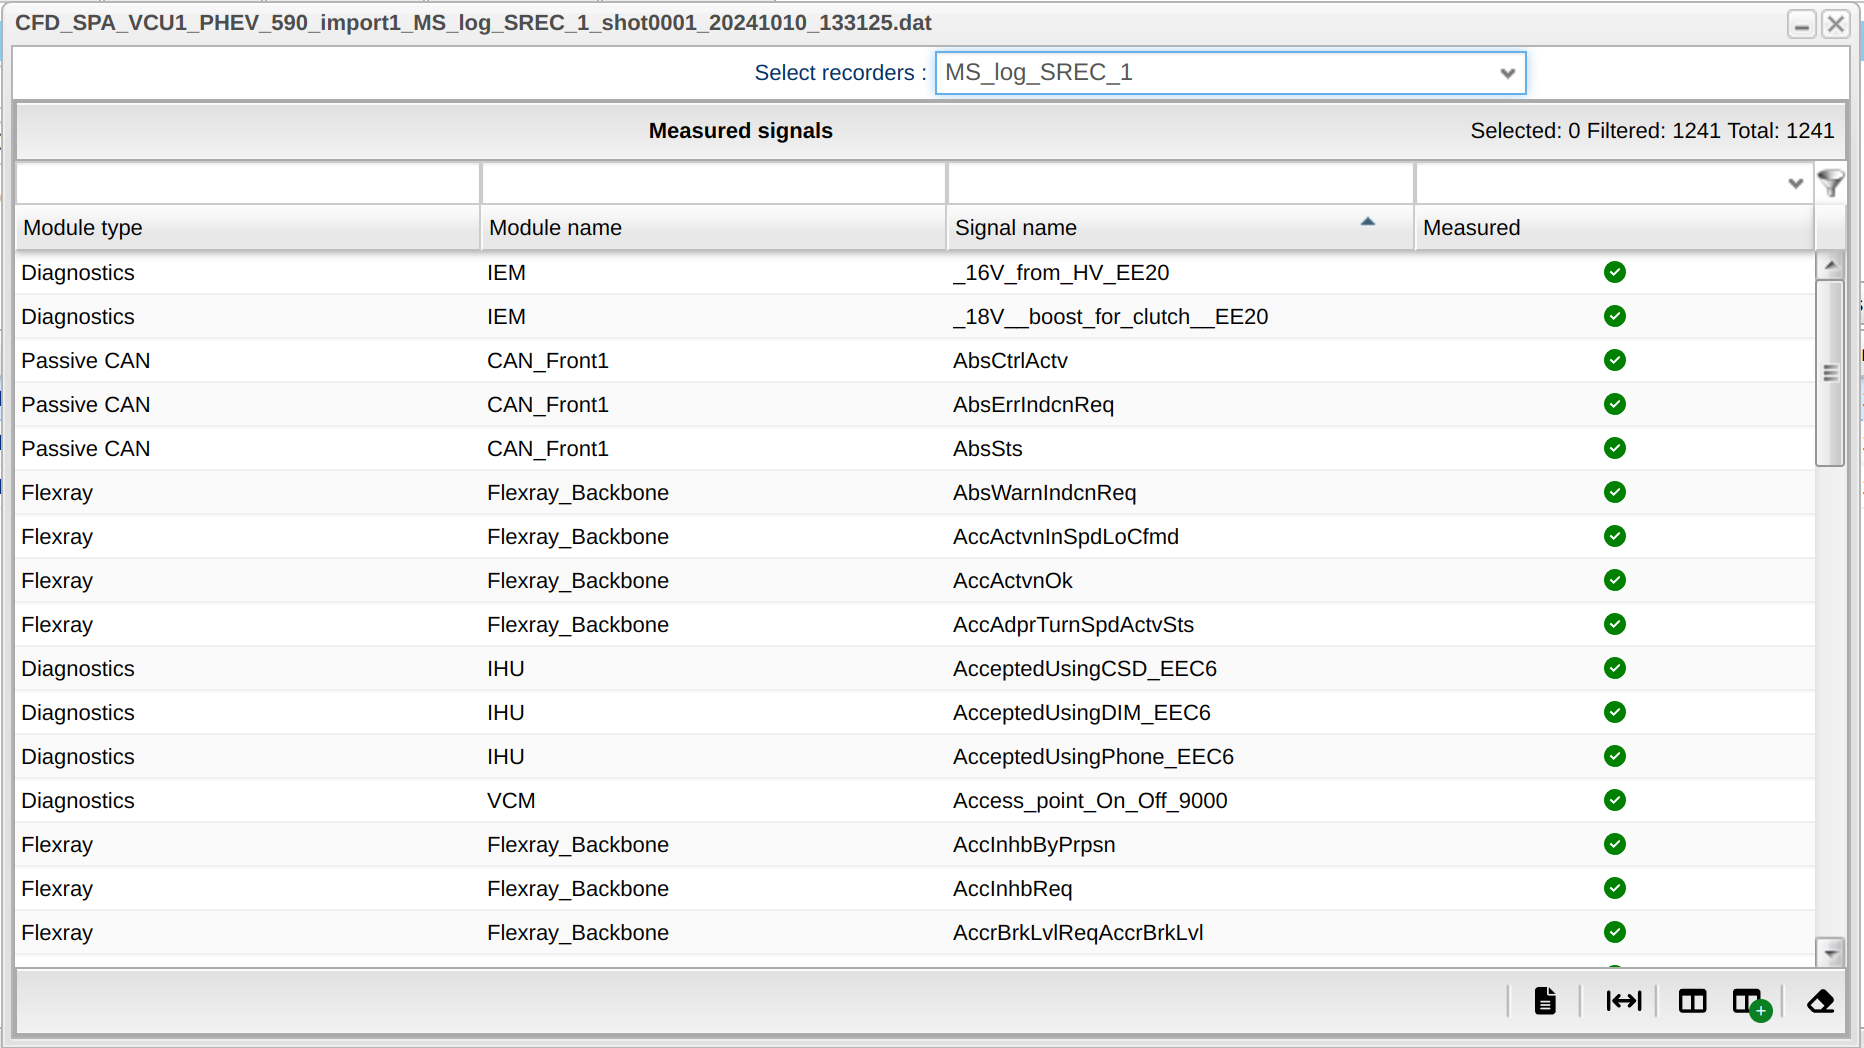This screenshot has height=1048, width=1864.
Task: Click the document report icon in bottom toolbar
Action: click(1545, 1001)
